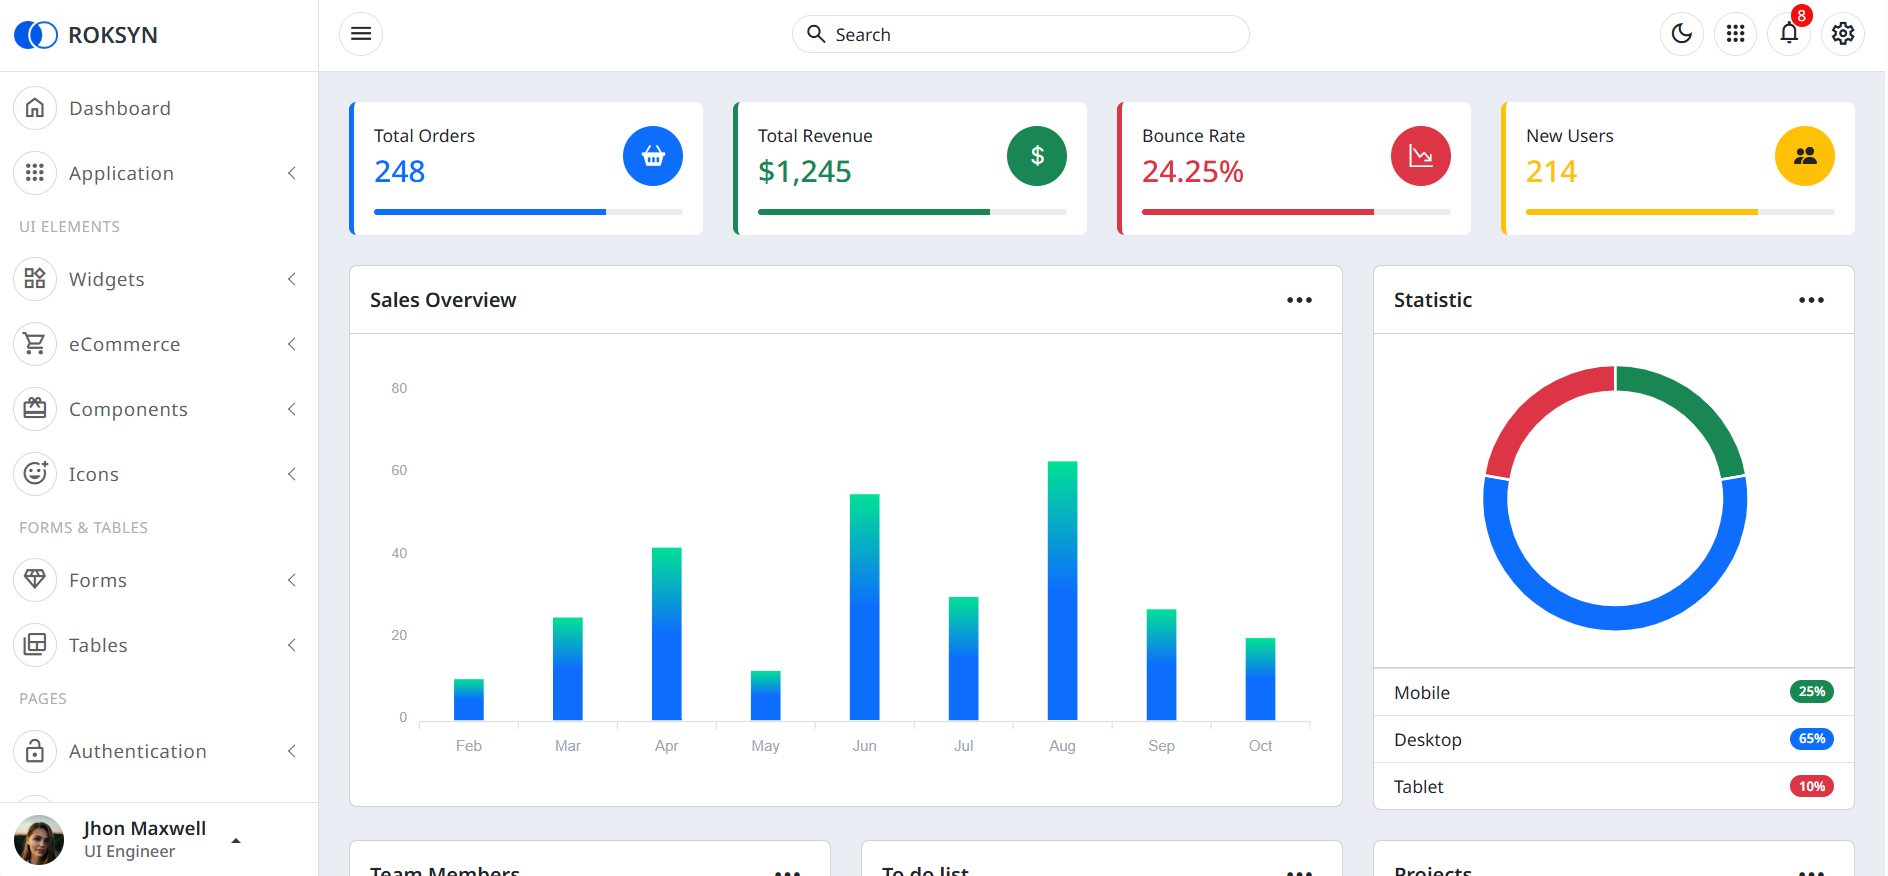Open the Tables menu item
1888x876 pixels.
point(159,645)
